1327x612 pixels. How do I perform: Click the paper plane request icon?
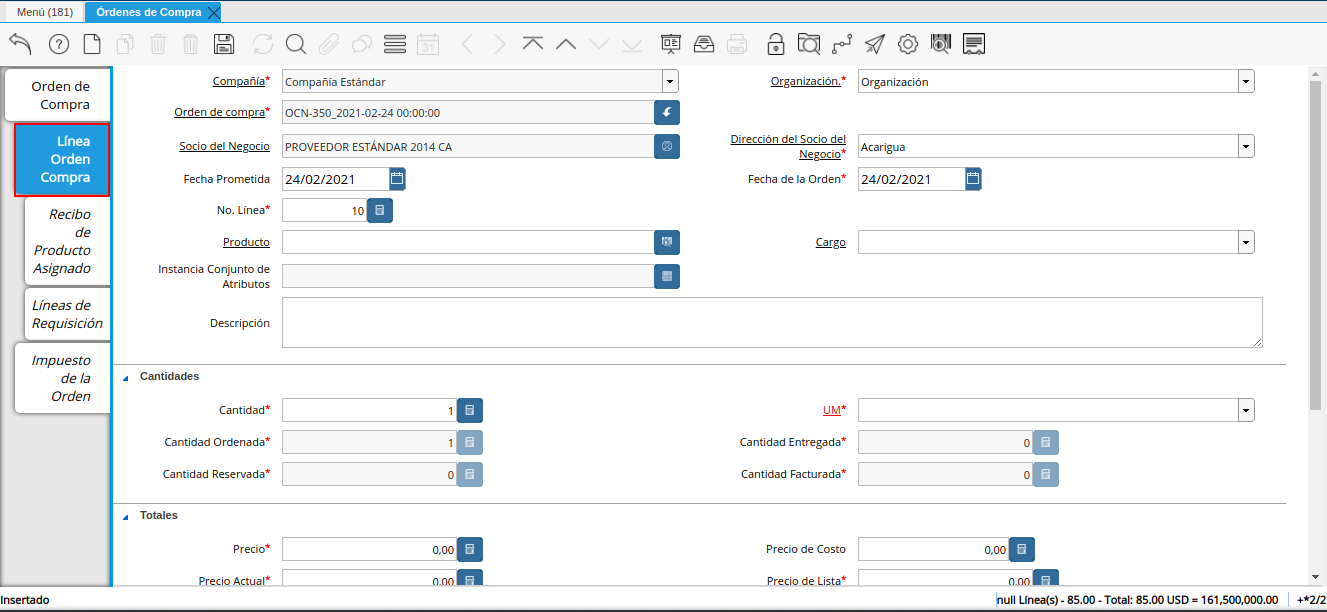click(x=875, y=44)
